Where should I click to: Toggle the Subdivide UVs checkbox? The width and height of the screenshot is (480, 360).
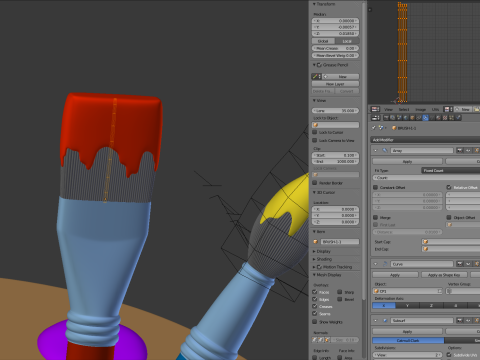pyautogui.click(x=449, y=355)
